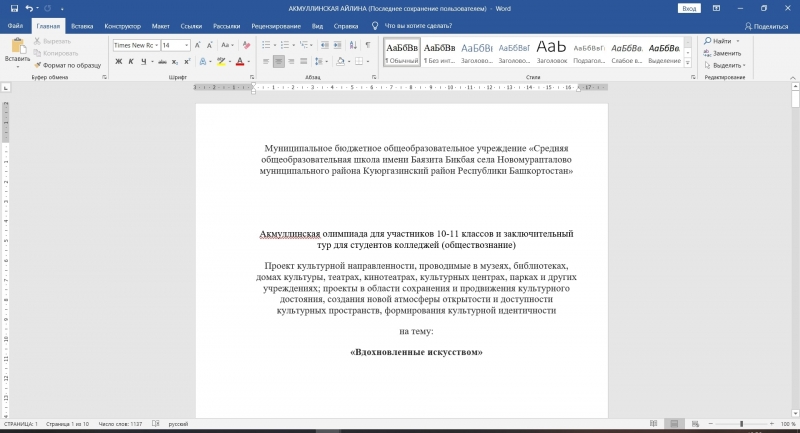The image size is (800, 433).
Task: Toggle italic formatting (К)
Action: click(x=131, y=62)
